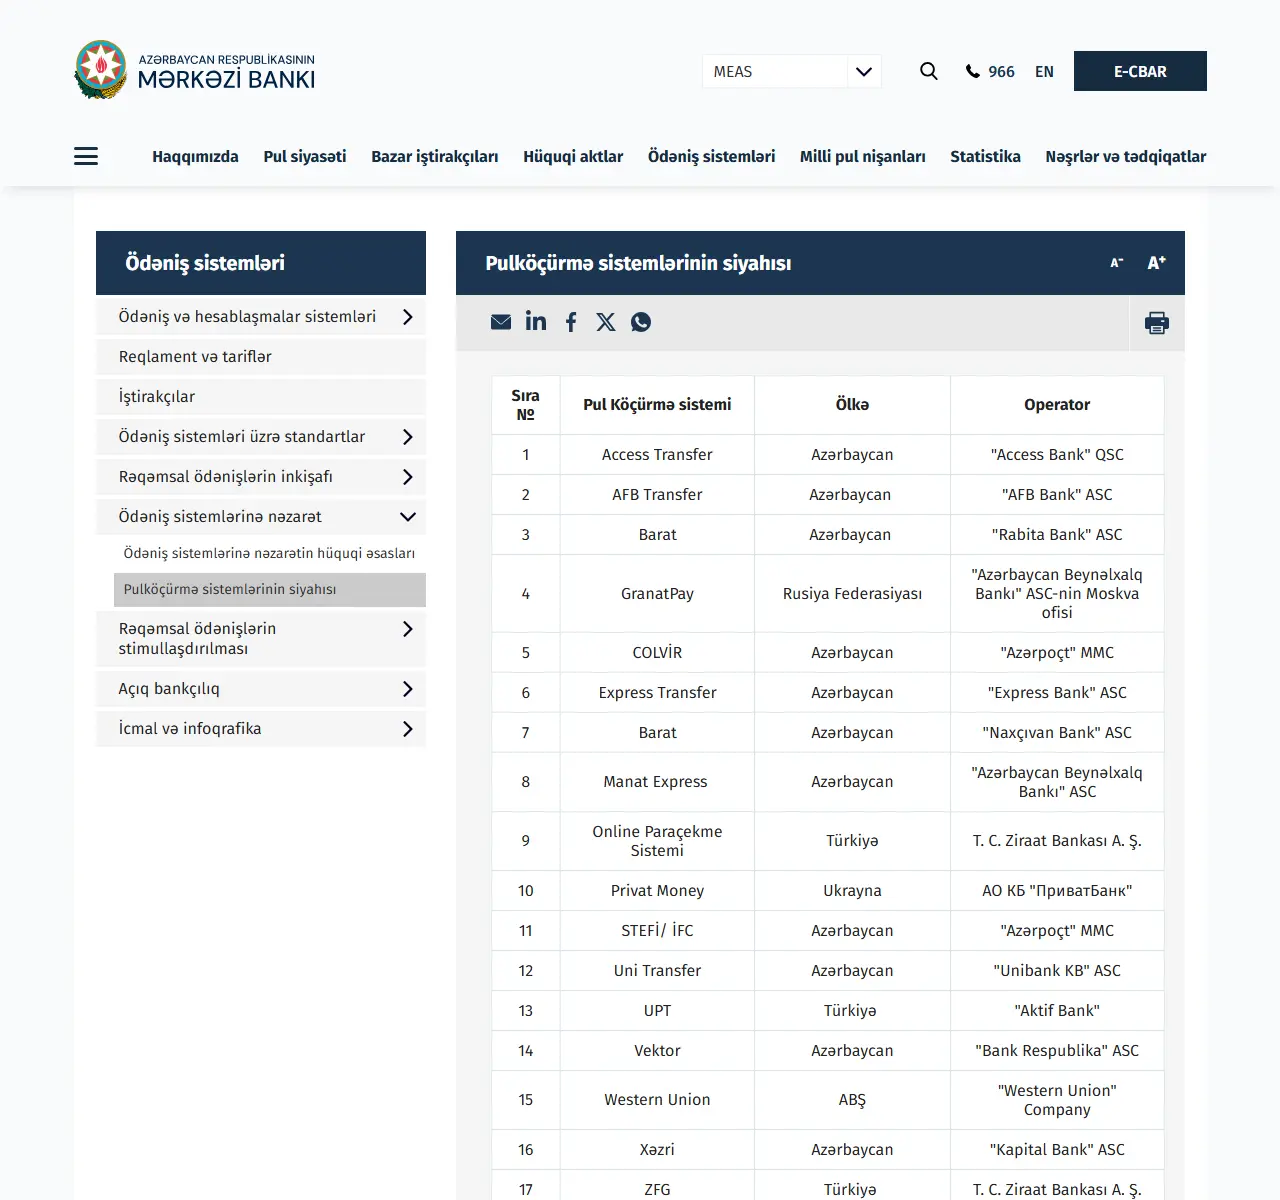Share the page on LinkedIn

536,321
